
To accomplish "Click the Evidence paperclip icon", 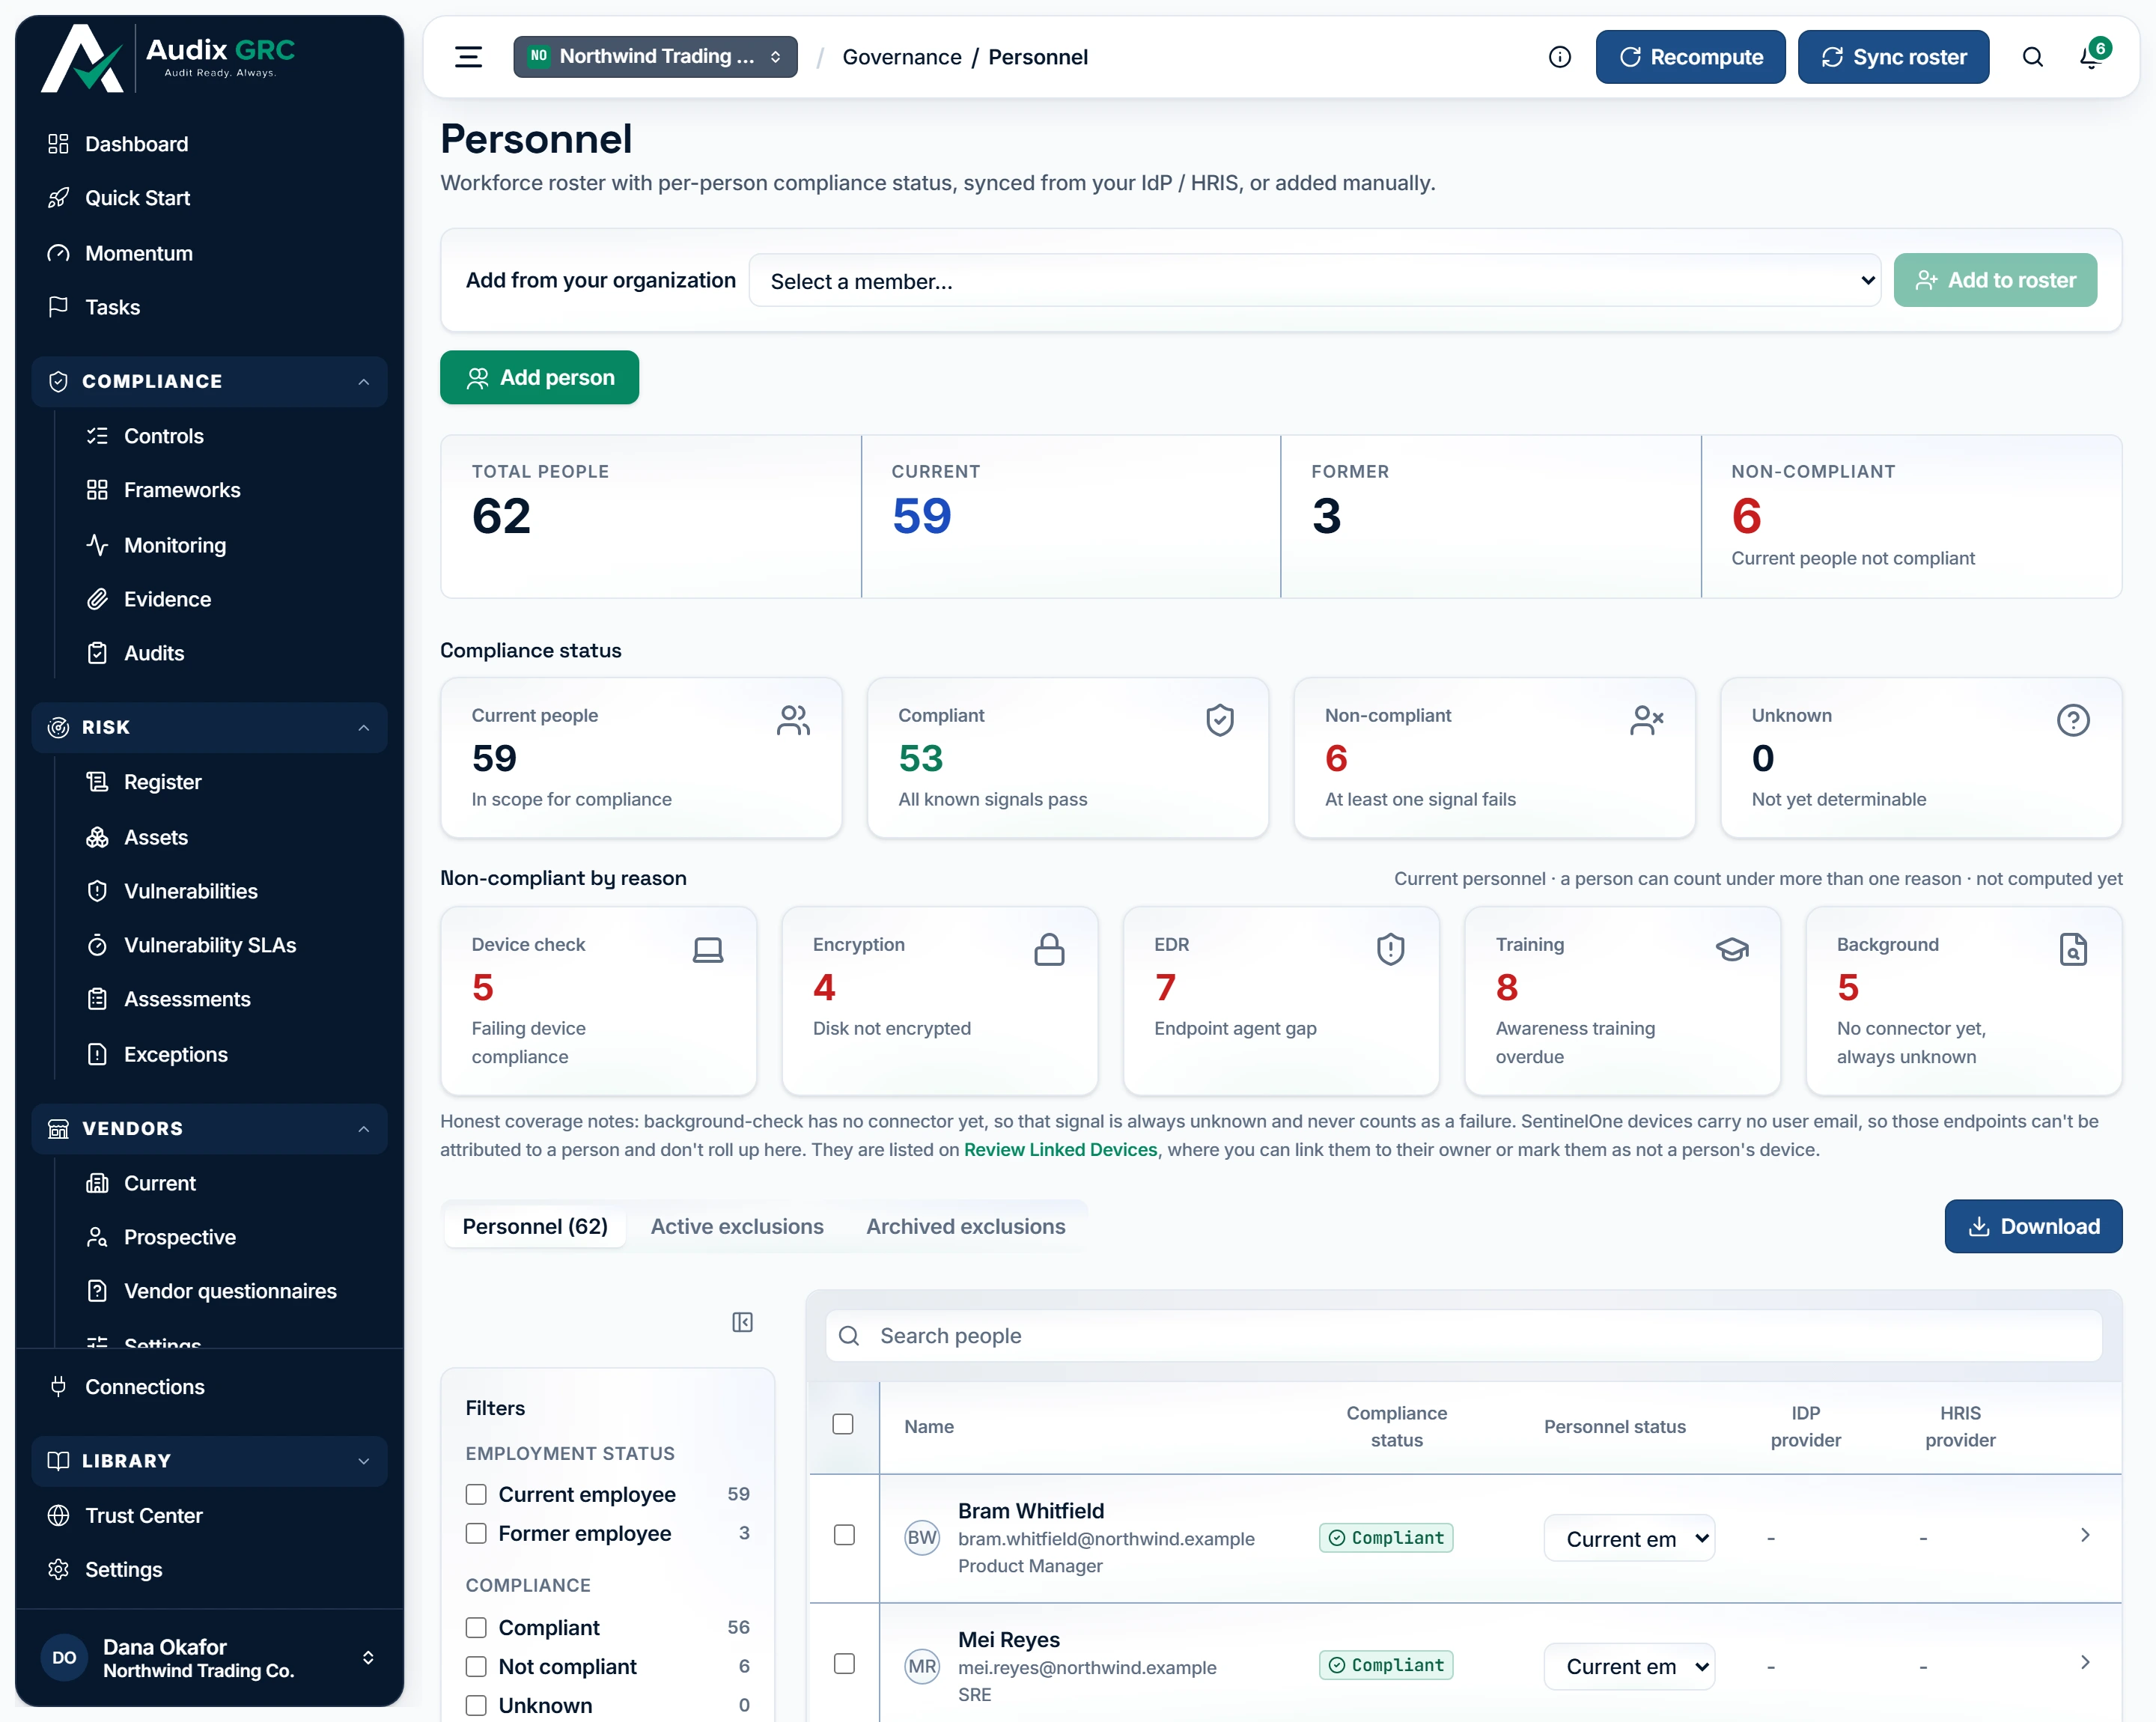I will (x=97, y=599).
